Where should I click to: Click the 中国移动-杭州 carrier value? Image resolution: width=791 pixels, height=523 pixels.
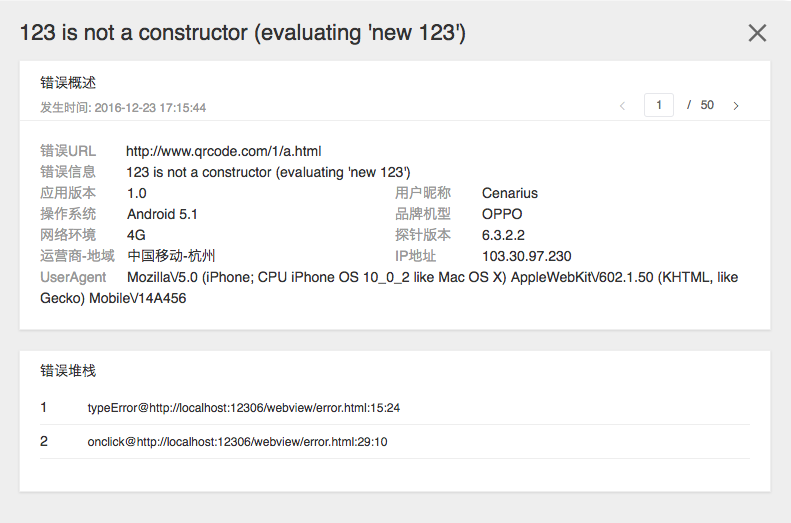pos(171,256)
